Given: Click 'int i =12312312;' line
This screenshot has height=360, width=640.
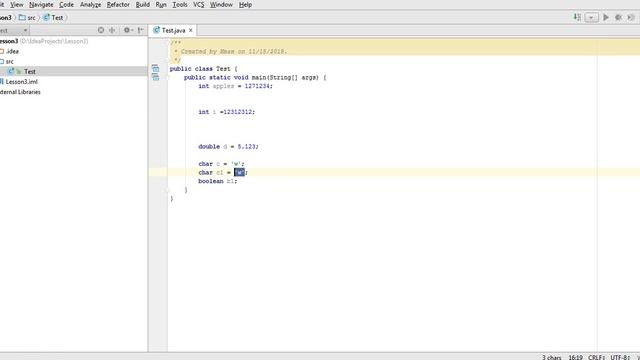Looking at the screenshot, I should pyautogui.click(x=227, y=112).
